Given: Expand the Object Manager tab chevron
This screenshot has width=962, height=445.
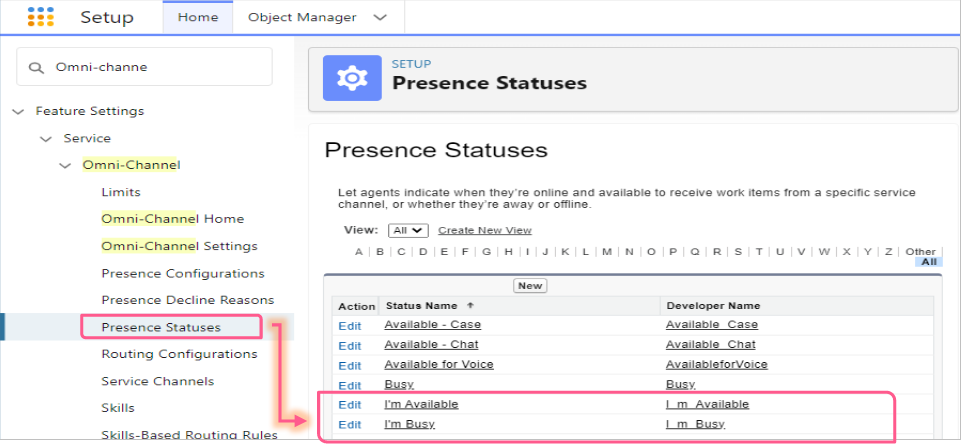Looking at the screenshot, I should tap(379, 17).
